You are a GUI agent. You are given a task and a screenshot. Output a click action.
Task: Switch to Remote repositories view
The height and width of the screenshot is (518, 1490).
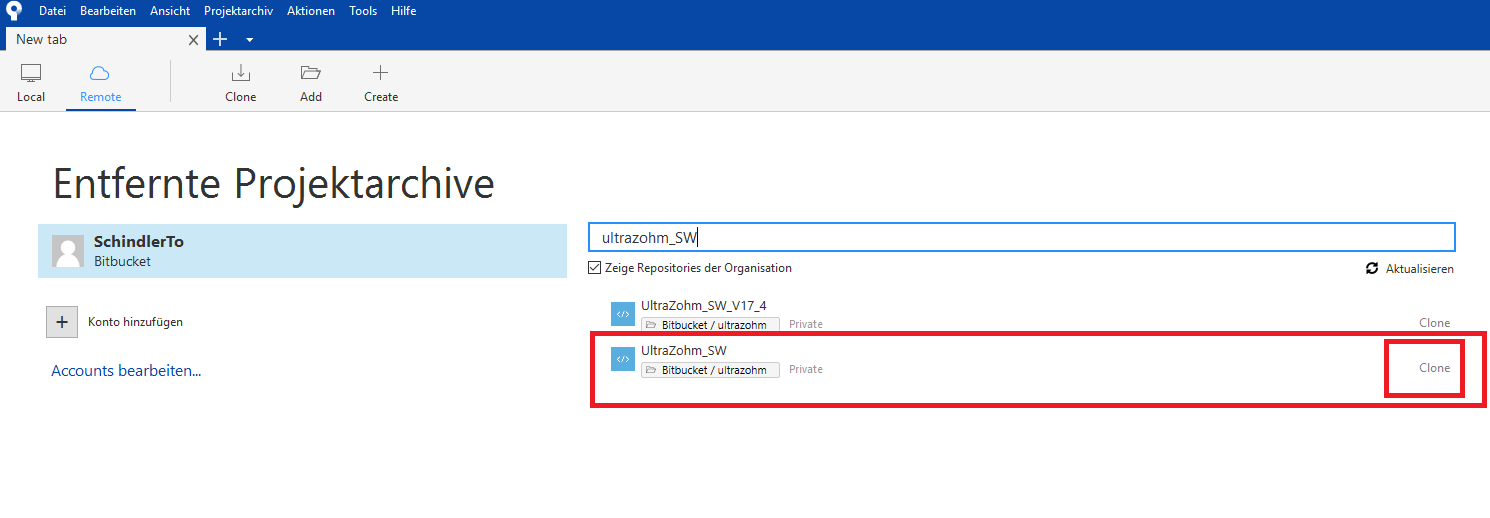tap(101, 83)
